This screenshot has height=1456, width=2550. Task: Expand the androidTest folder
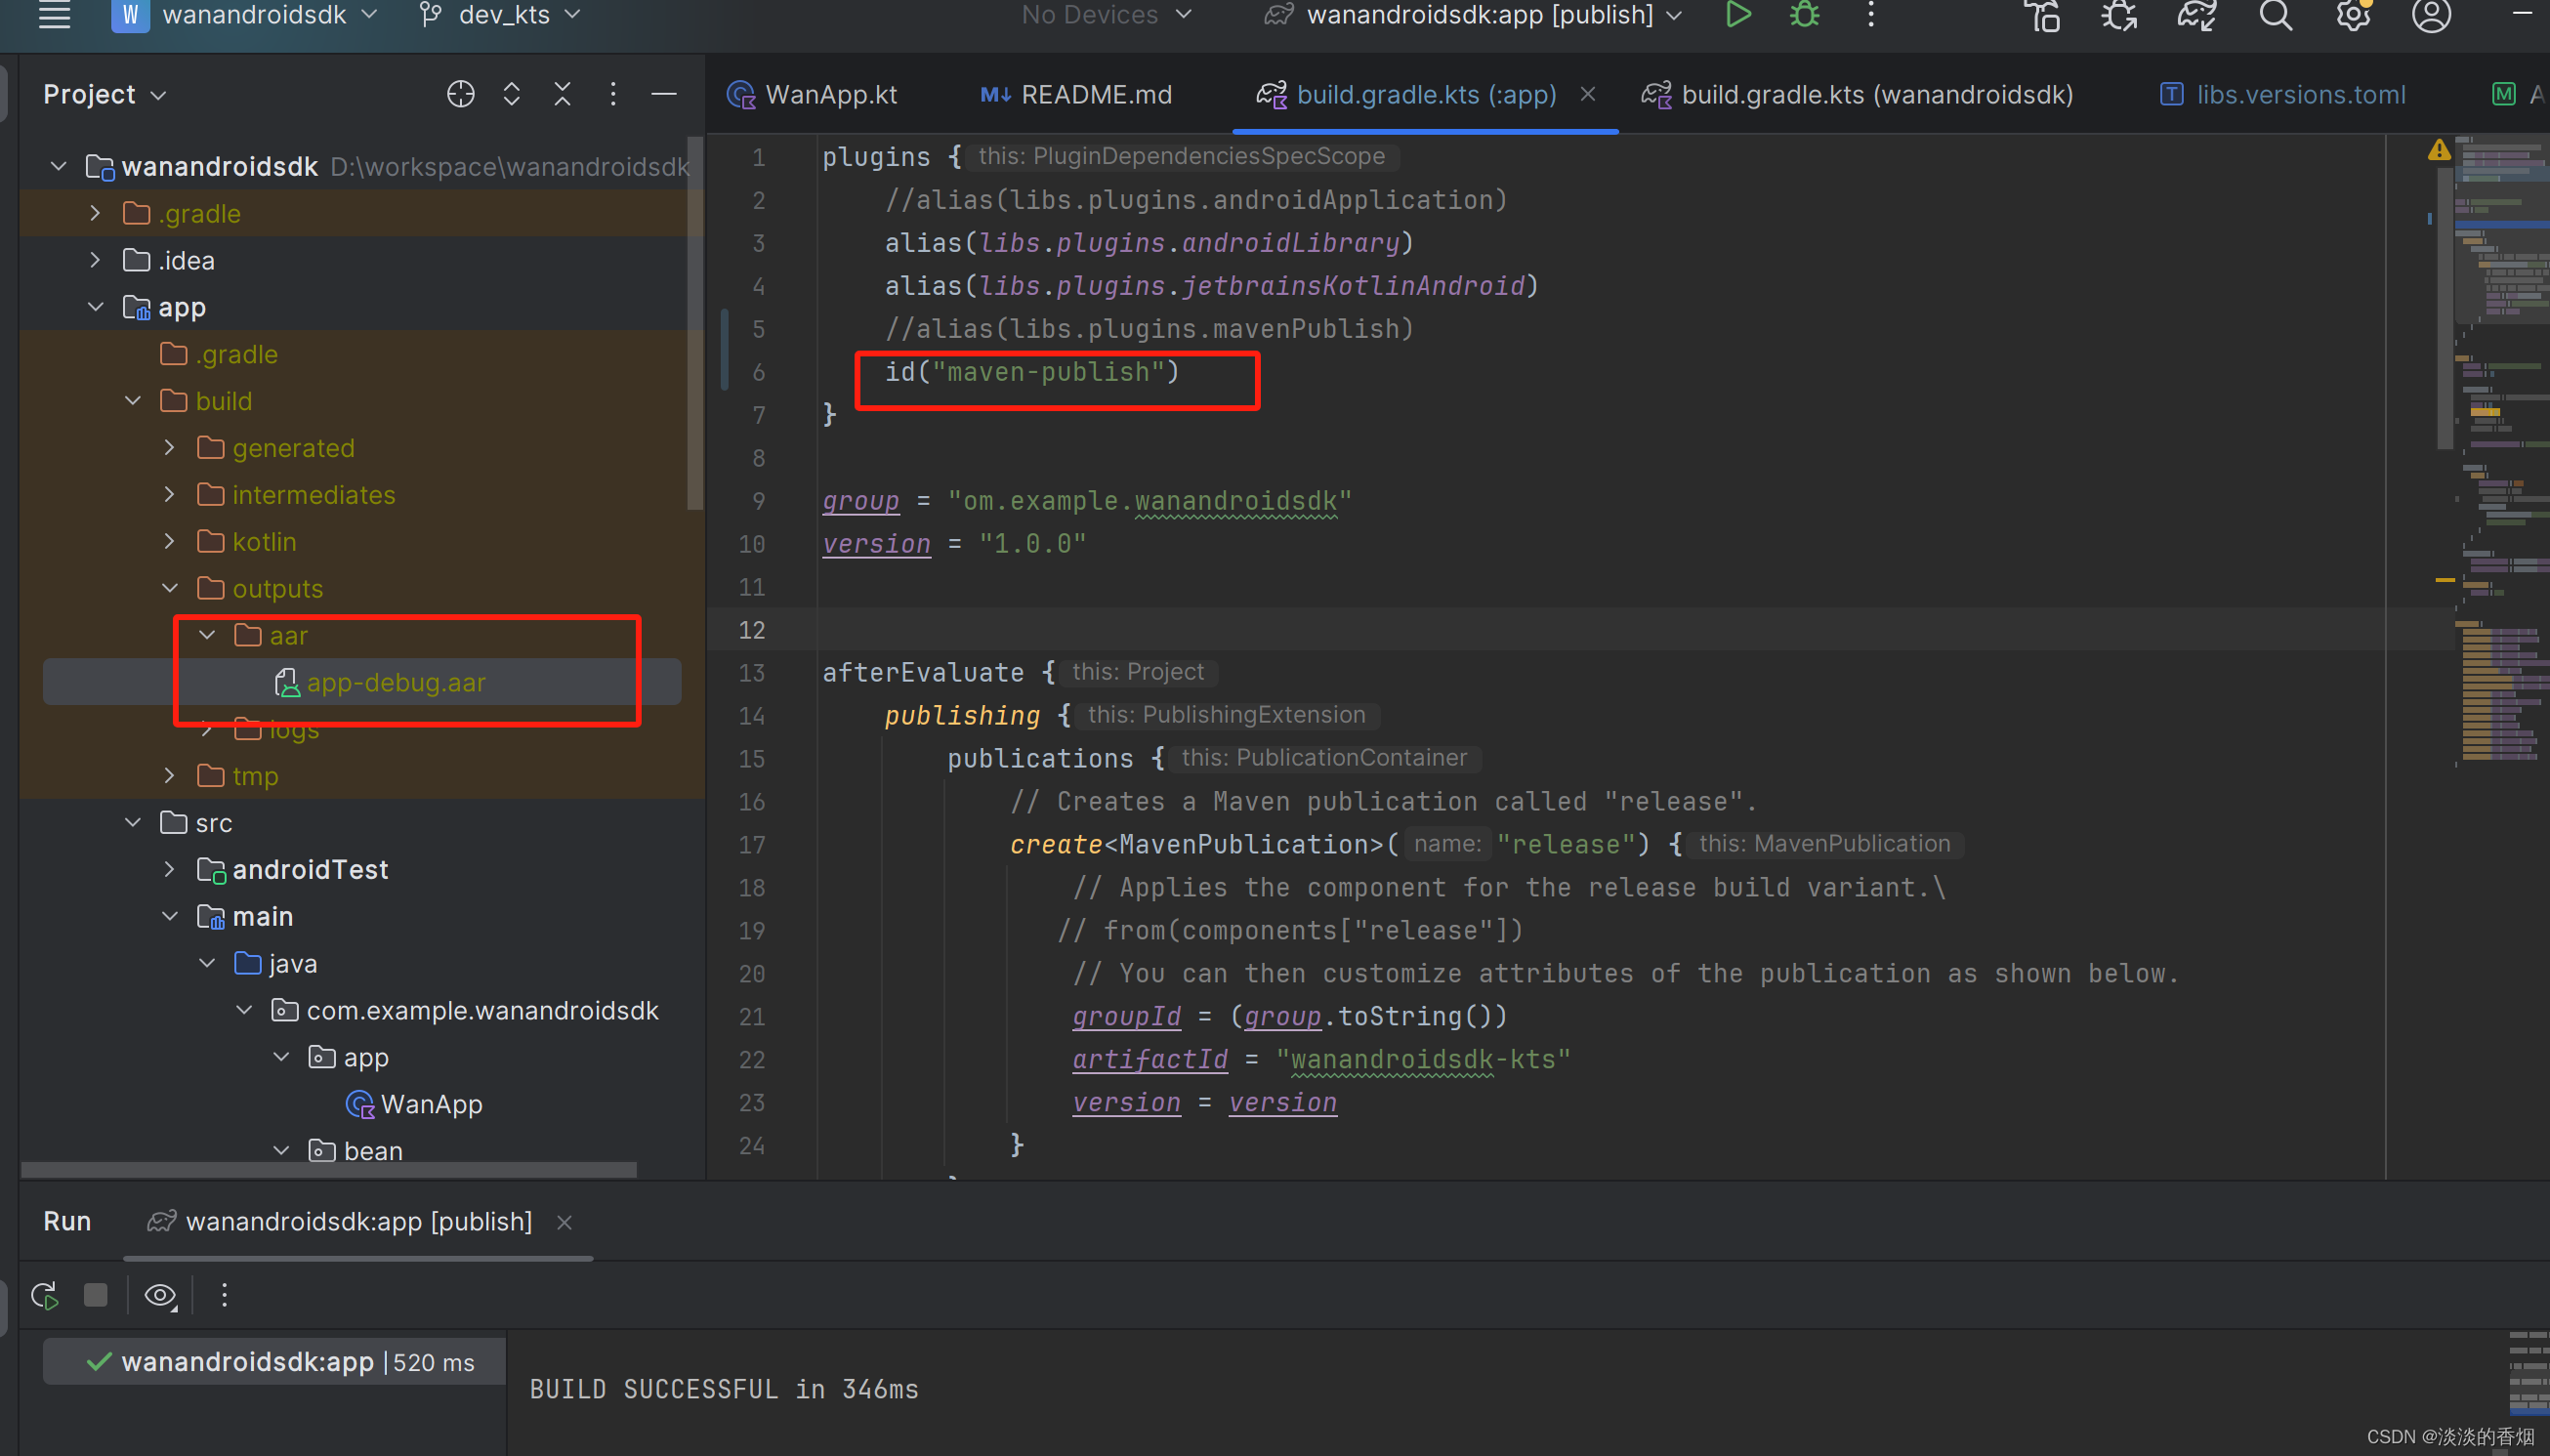(169, 870)
